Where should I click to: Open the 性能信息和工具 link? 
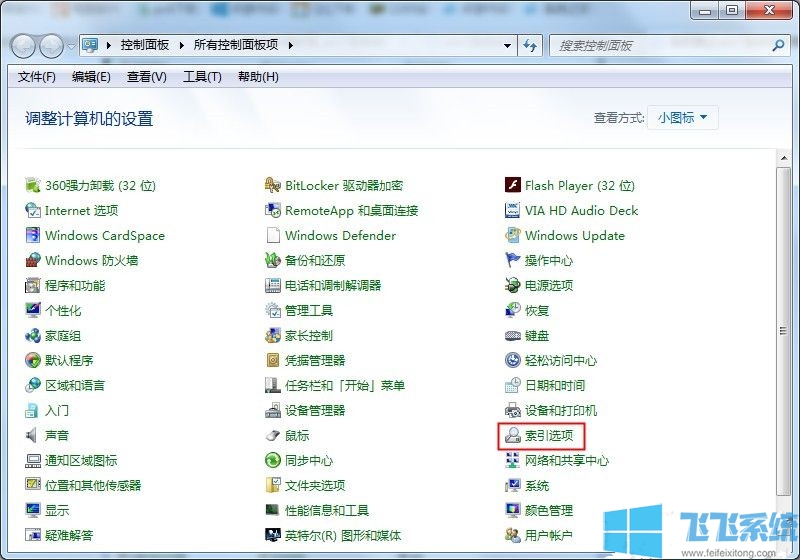tap(327, 511)
